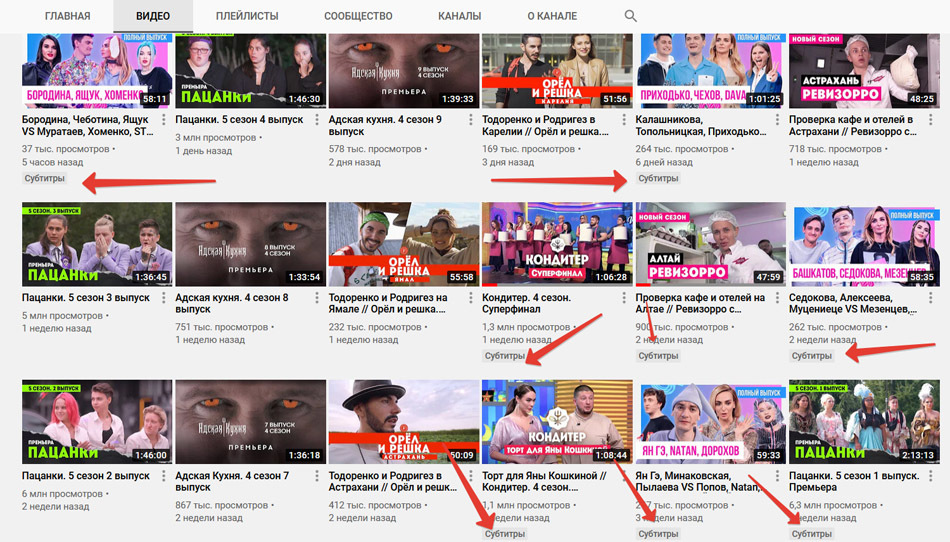Open the three-dot menu for Пацанки 5 сезон 4 выпуск
This screenshot has width=950, height=542.
click(317, 120)
